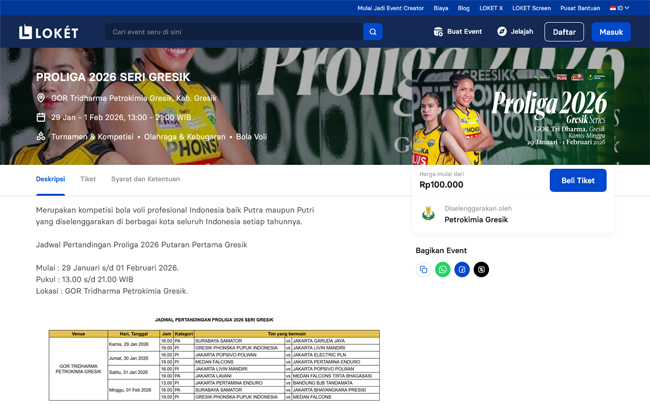Click Jadwal Pertandingan Proliga 2026 line
The height and width of the screenshot is (404, 650).
pyautogui.click(x=141, y=245)
